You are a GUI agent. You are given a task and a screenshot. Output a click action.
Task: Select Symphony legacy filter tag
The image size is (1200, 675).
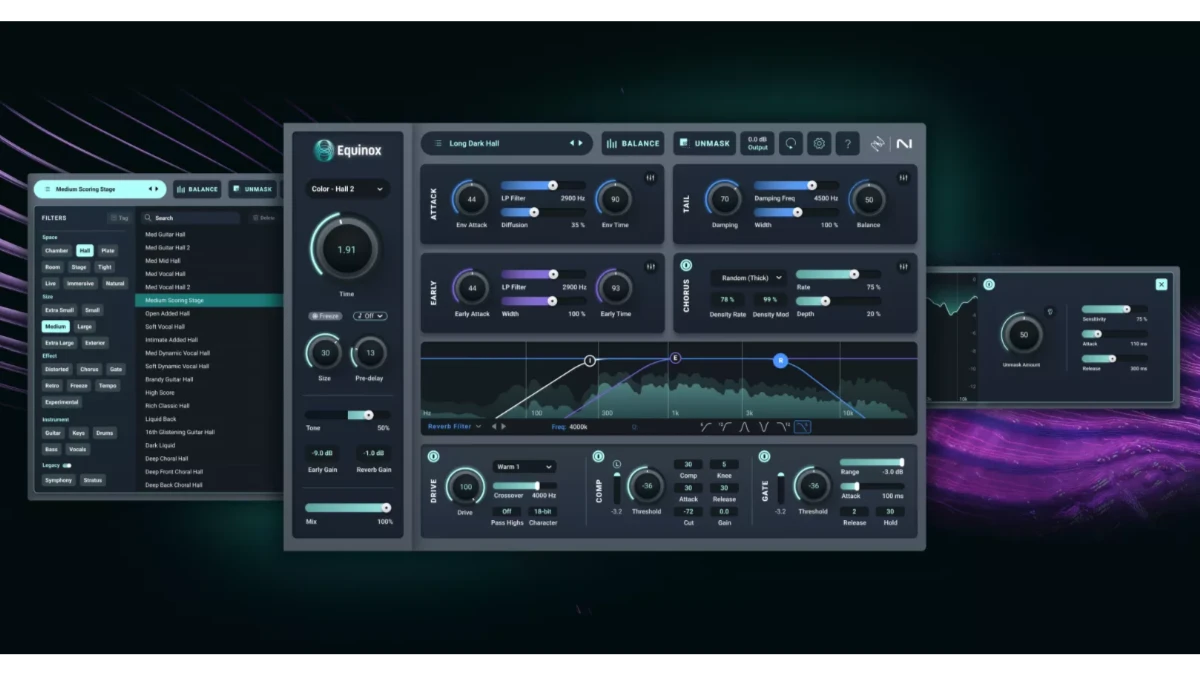click(58, 480)
